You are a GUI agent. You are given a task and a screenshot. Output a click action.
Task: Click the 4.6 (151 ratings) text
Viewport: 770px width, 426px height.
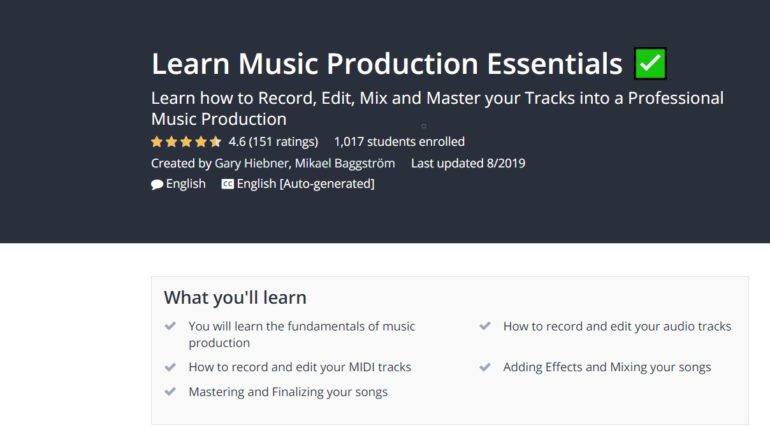click(x=273, y=141)
